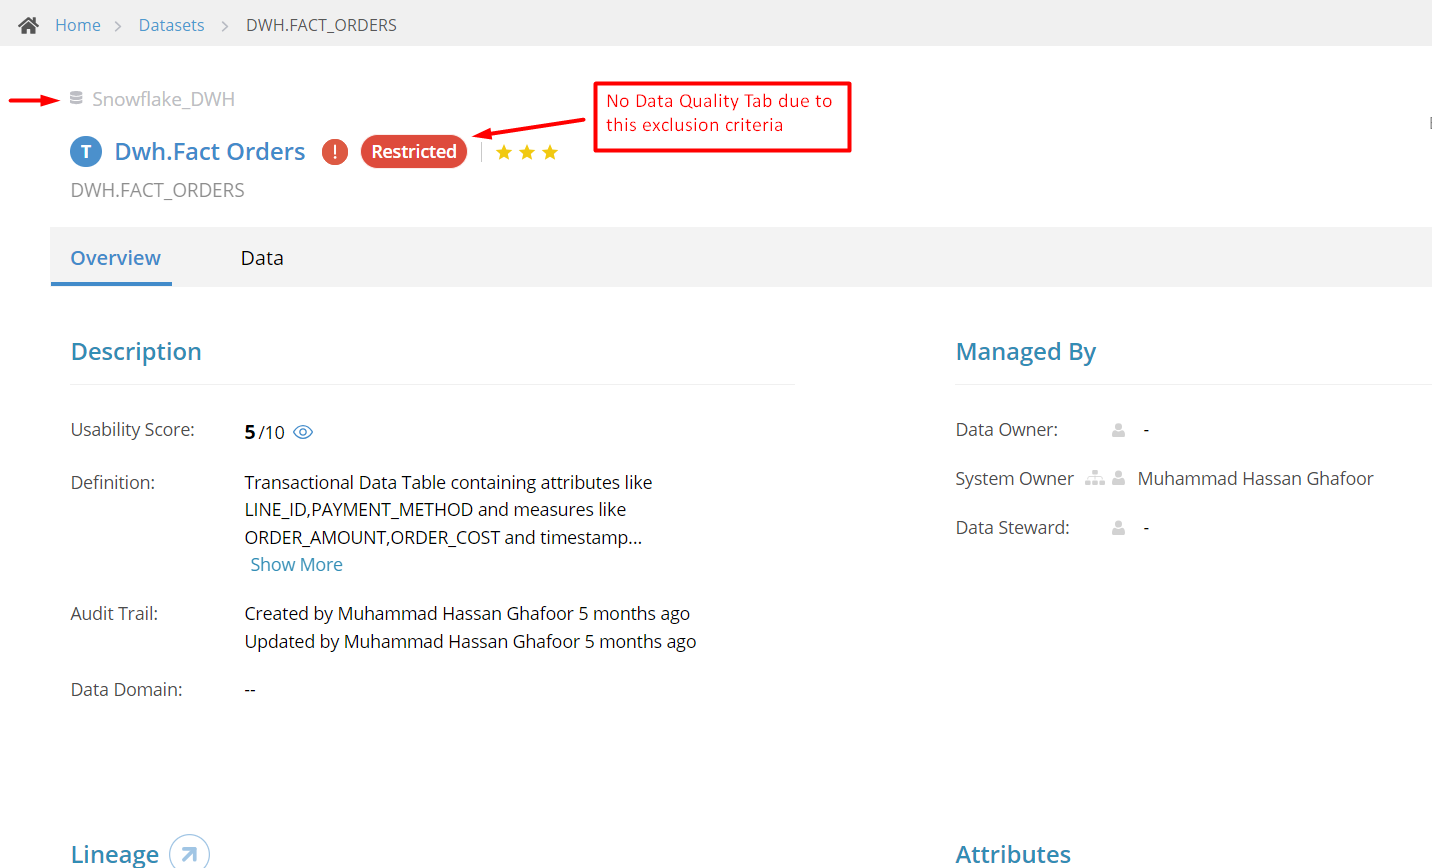Click the Usability Score label
Image resolution: width=1432 pixels, height=868 pixels.
132,429
